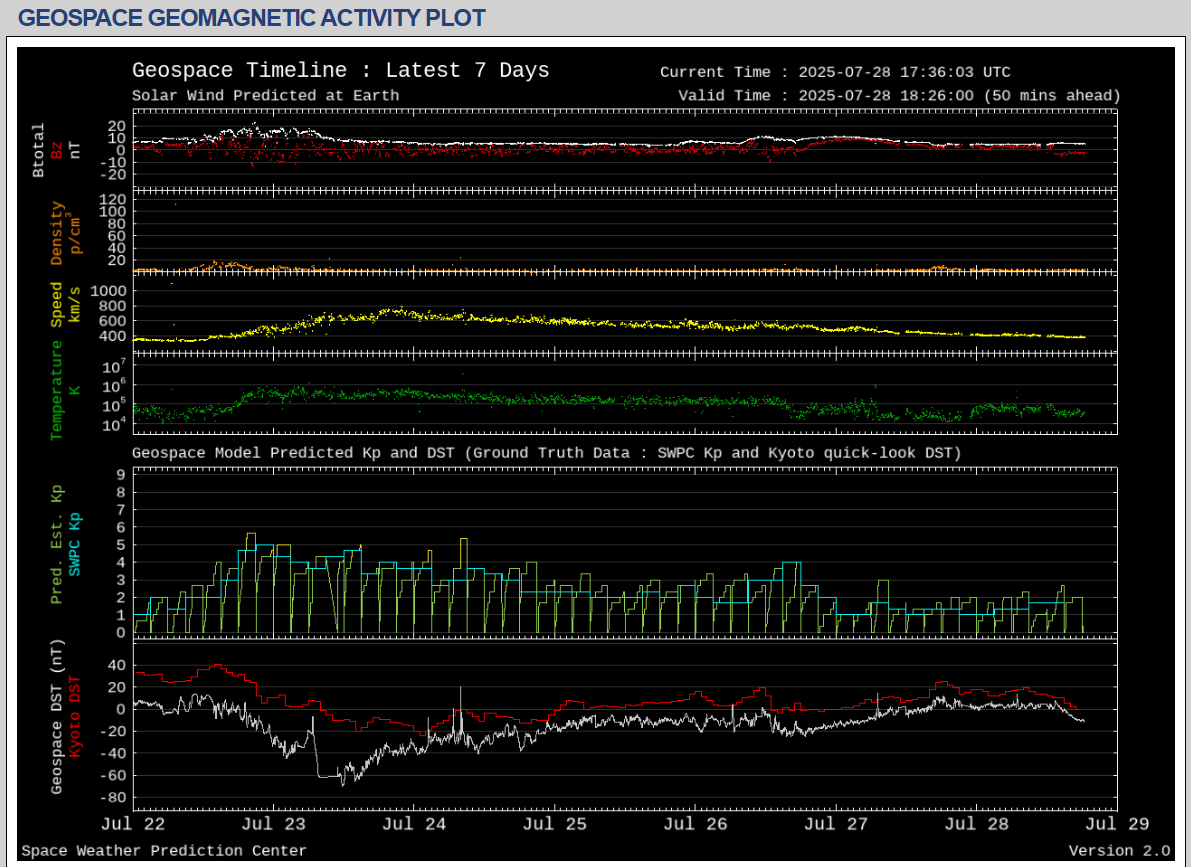The image size is (1191, 867).
Task: Click the Space Weather Prediction Center footer text
Action: (x=164, y=851)
